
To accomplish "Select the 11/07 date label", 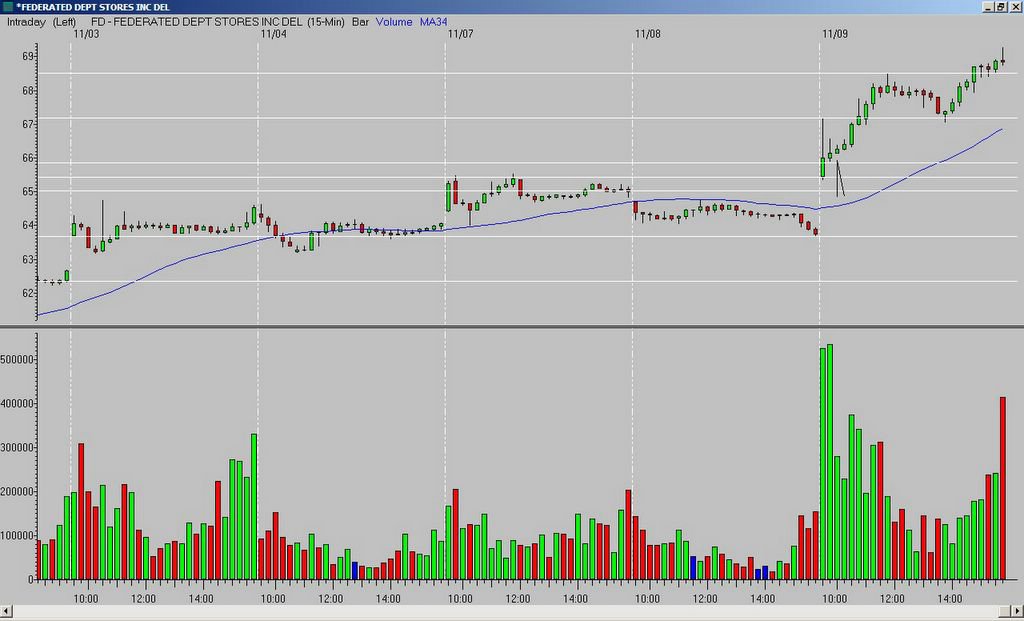I will [x=460, y=34].
